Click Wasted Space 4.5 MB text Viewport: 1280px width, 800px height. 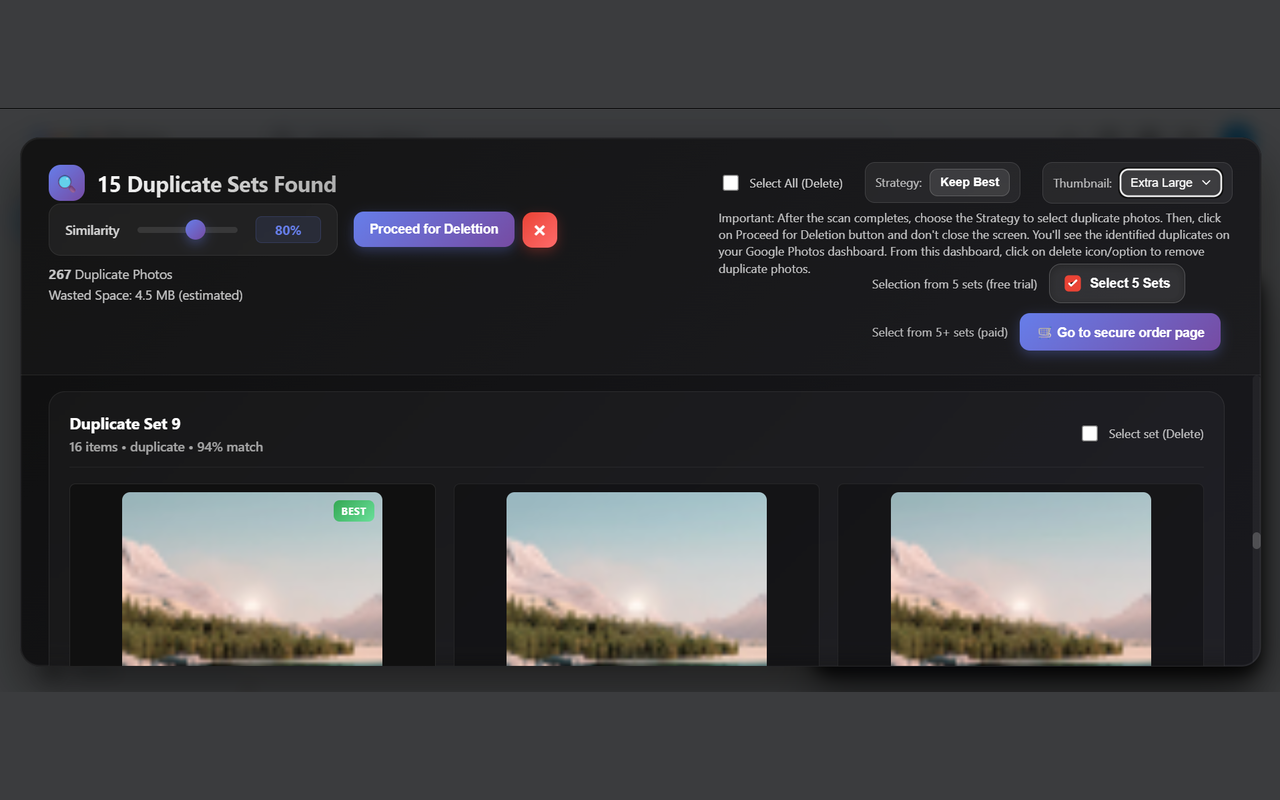(x=146, y=295)
